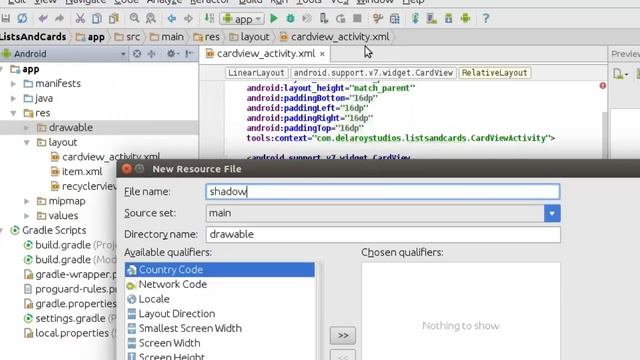Collapse the layout folder arrow

click(x=27, y=142)
